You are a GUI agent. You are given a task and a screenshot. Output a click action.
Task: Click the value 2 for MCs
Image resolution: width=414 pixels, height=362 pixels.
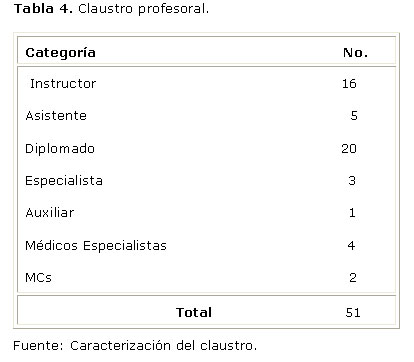click(x=353, y=278)
